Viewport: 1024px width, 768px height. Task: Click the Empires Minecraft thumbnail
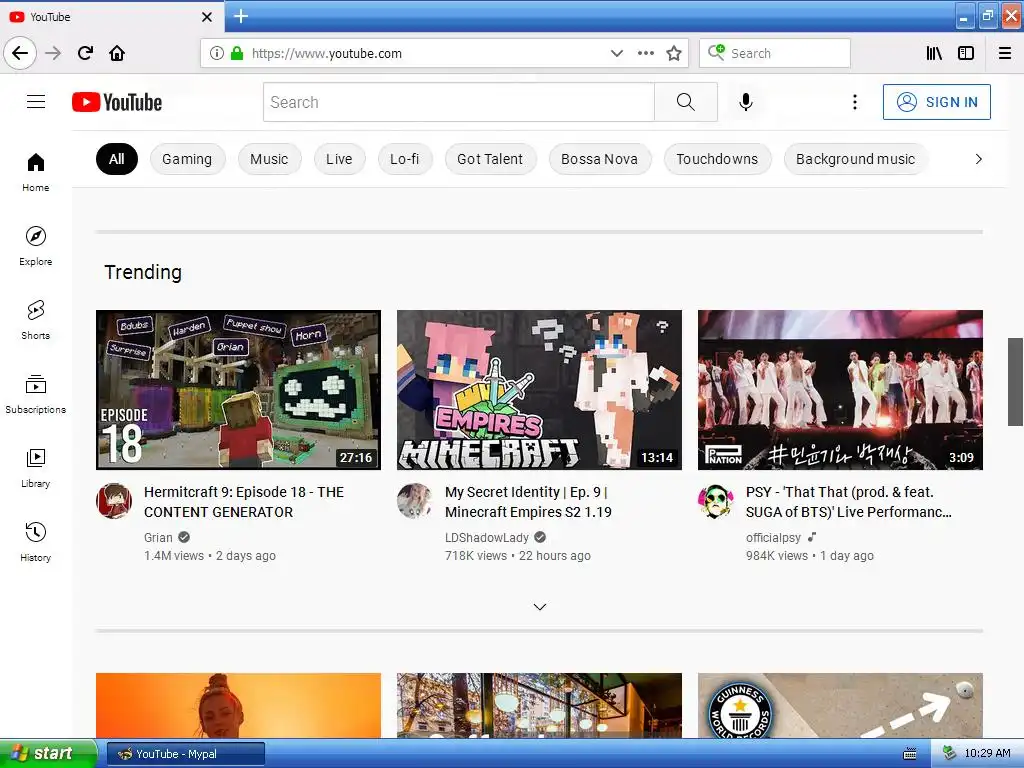click(539, 390)
